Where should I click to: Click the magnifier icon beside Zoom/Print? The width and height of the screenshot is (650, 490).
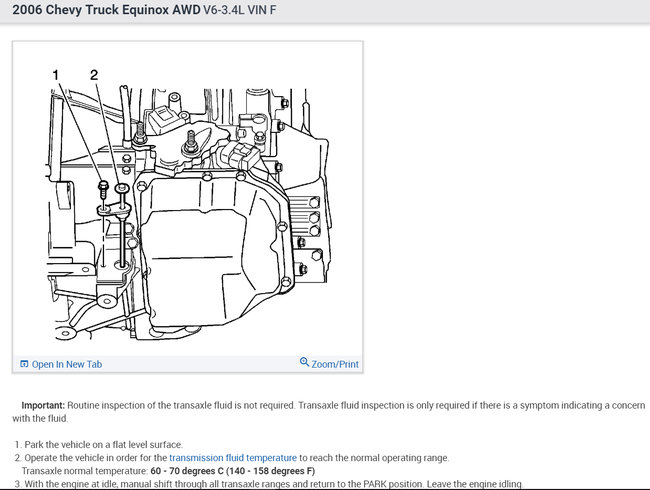304,362
